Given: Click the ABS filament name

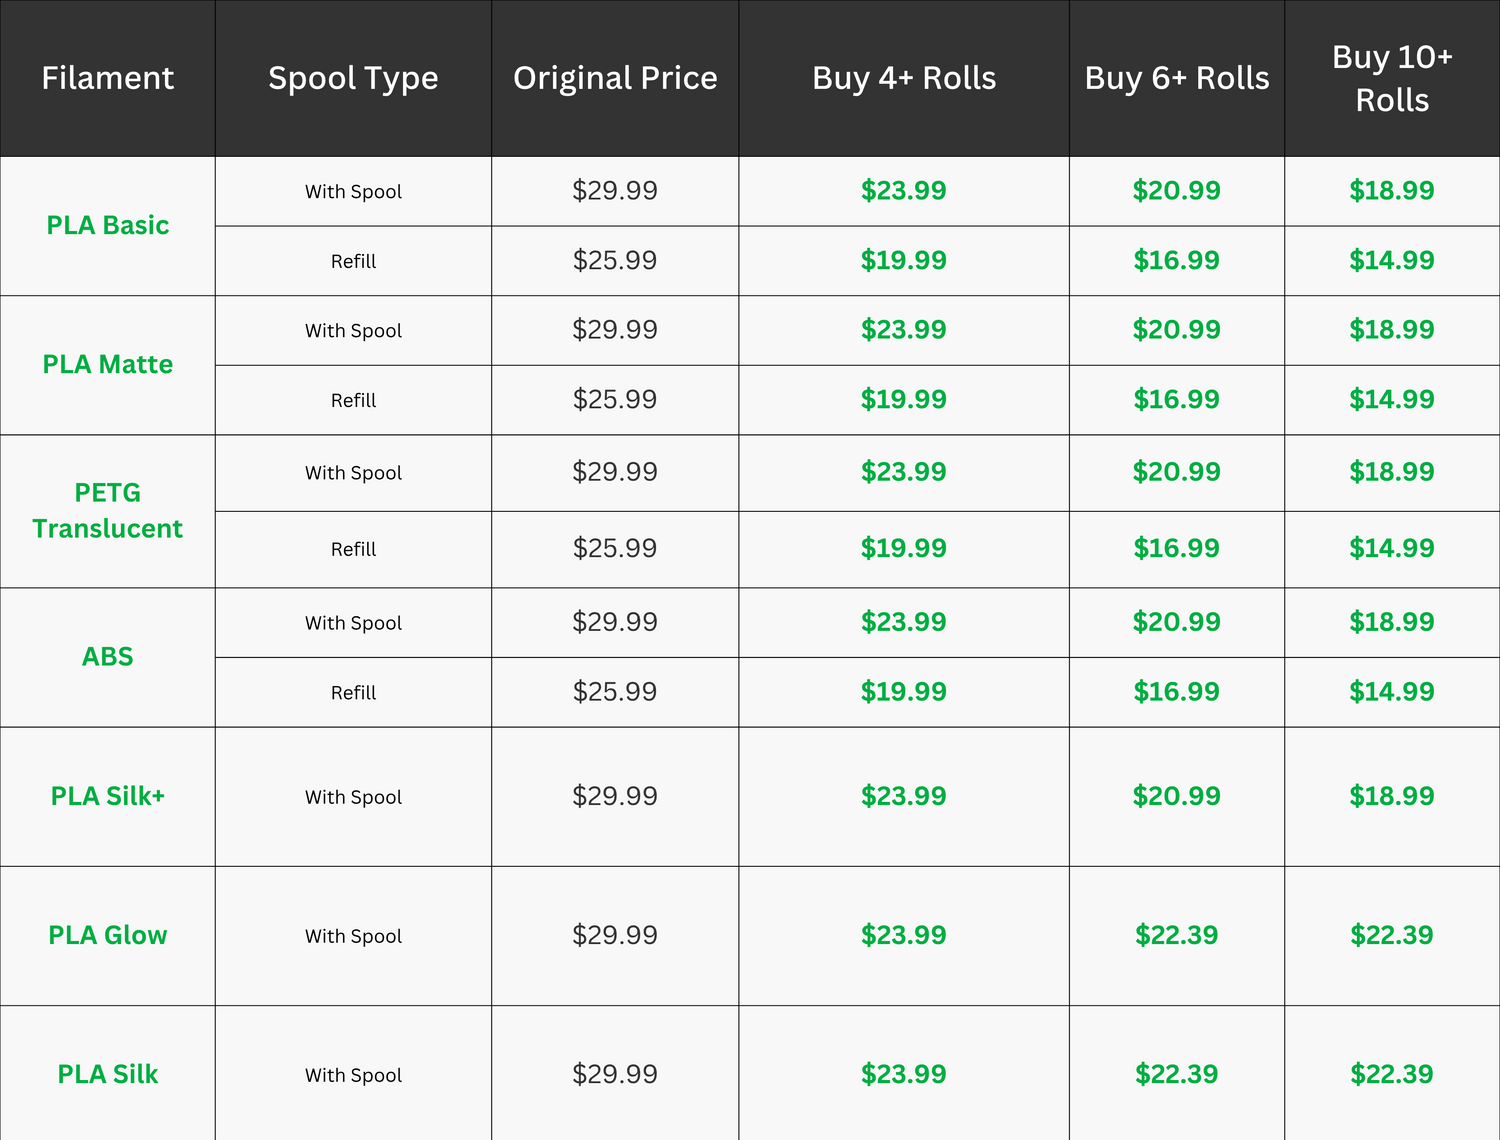Looking at the screenshot, I should 108,657.
